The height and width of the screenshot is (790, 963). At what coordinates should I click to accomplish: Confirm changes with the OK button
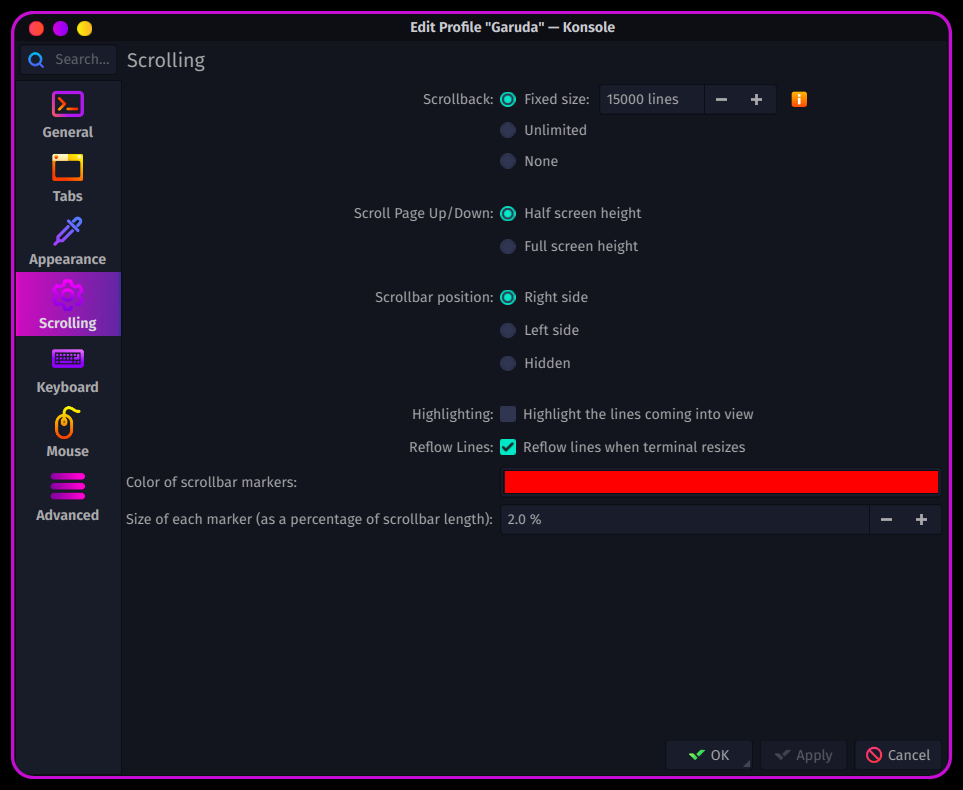[709, 755]
